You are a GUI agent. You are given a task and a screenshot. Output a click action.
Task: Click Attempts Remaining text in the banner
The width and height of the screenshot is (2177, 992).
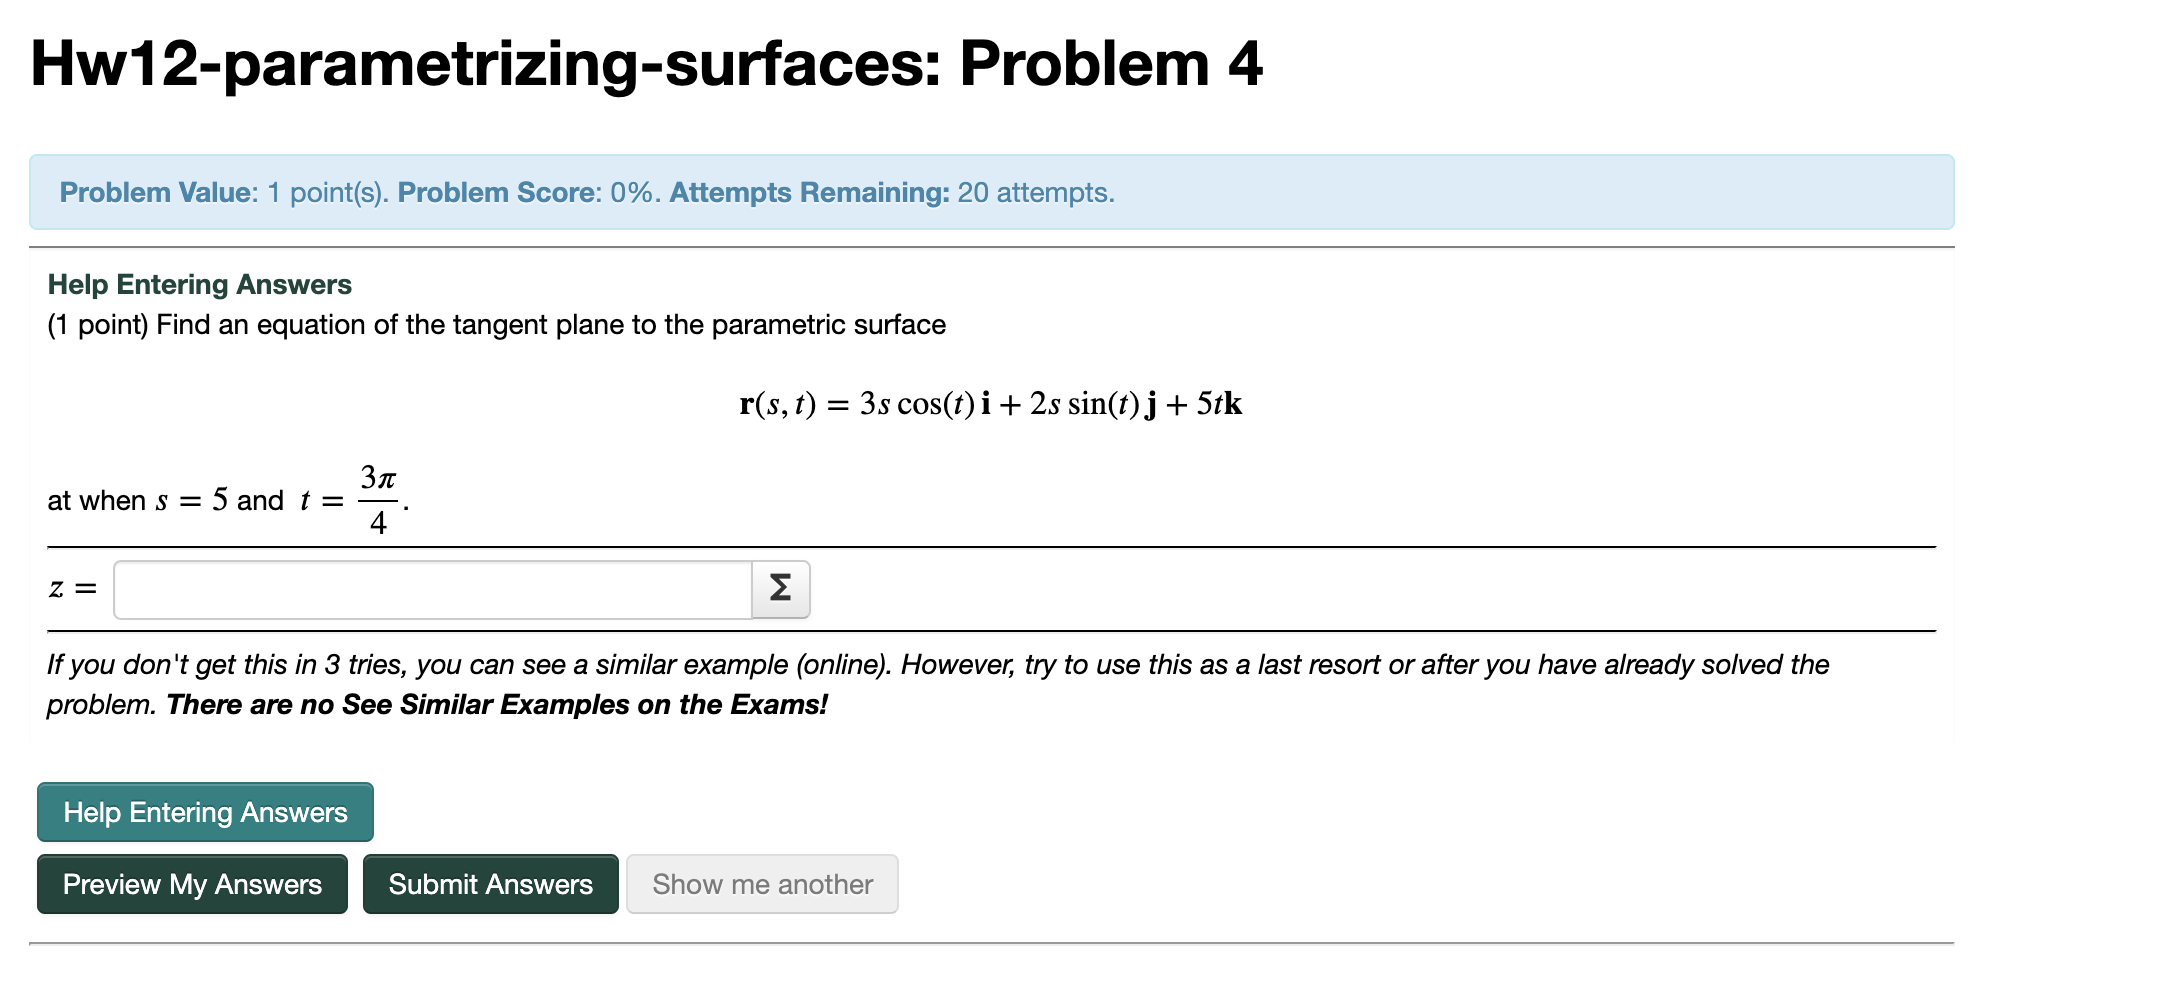(808, 192)
